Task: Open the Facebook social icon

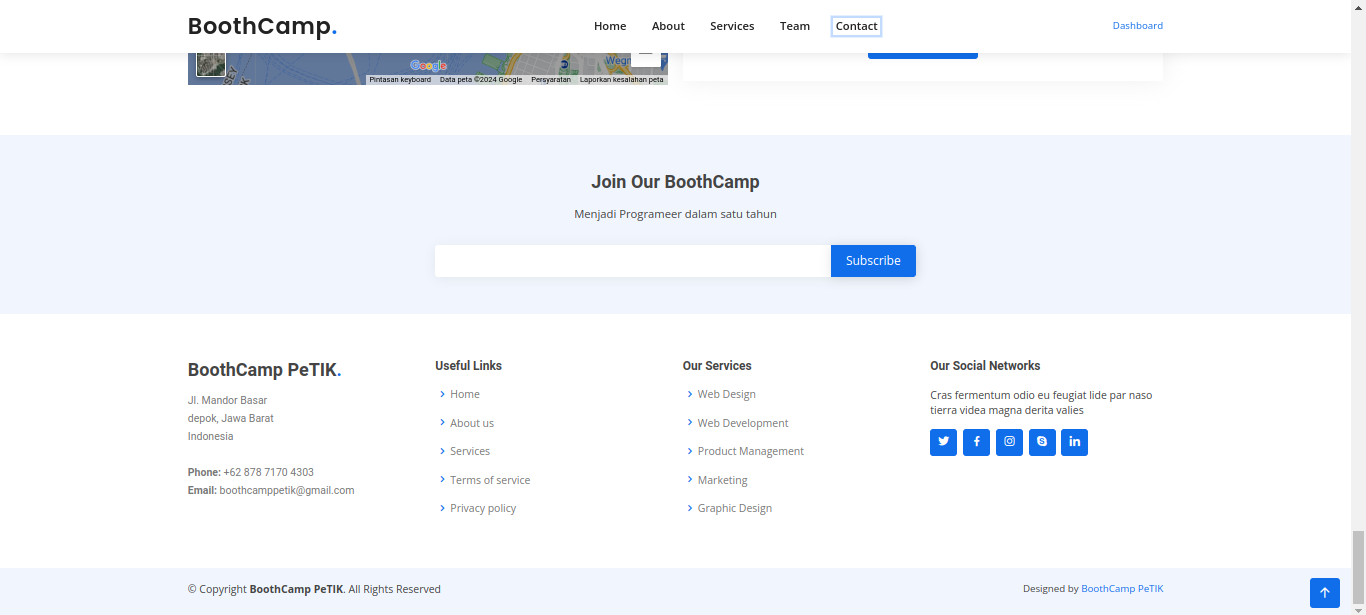Action: point(976,442)
